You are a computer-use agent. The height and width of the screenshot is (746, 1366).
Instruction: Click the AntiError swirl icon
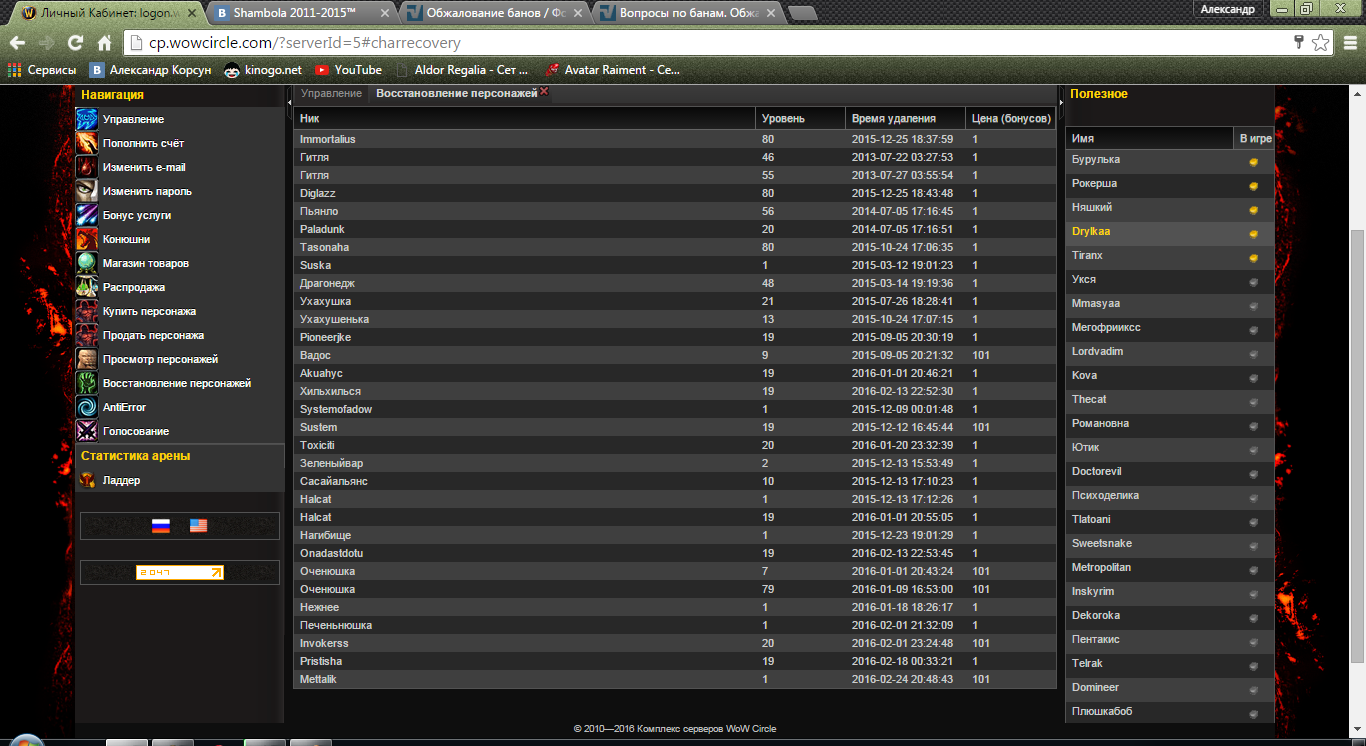pyautogui.click(x=87, y=407)
